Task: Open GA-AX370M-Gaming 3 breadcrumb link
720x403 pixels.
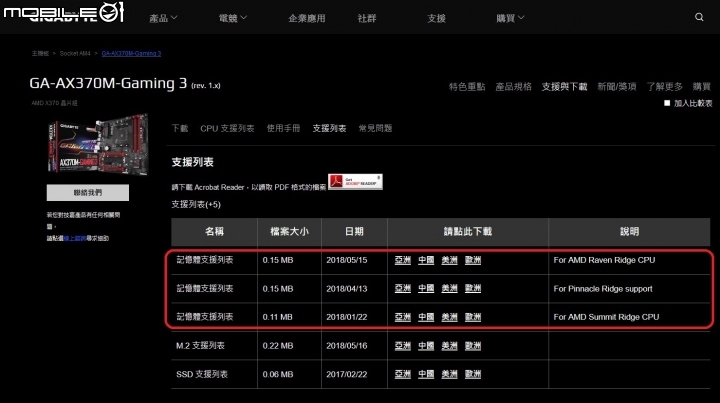Action: [131, 53]
